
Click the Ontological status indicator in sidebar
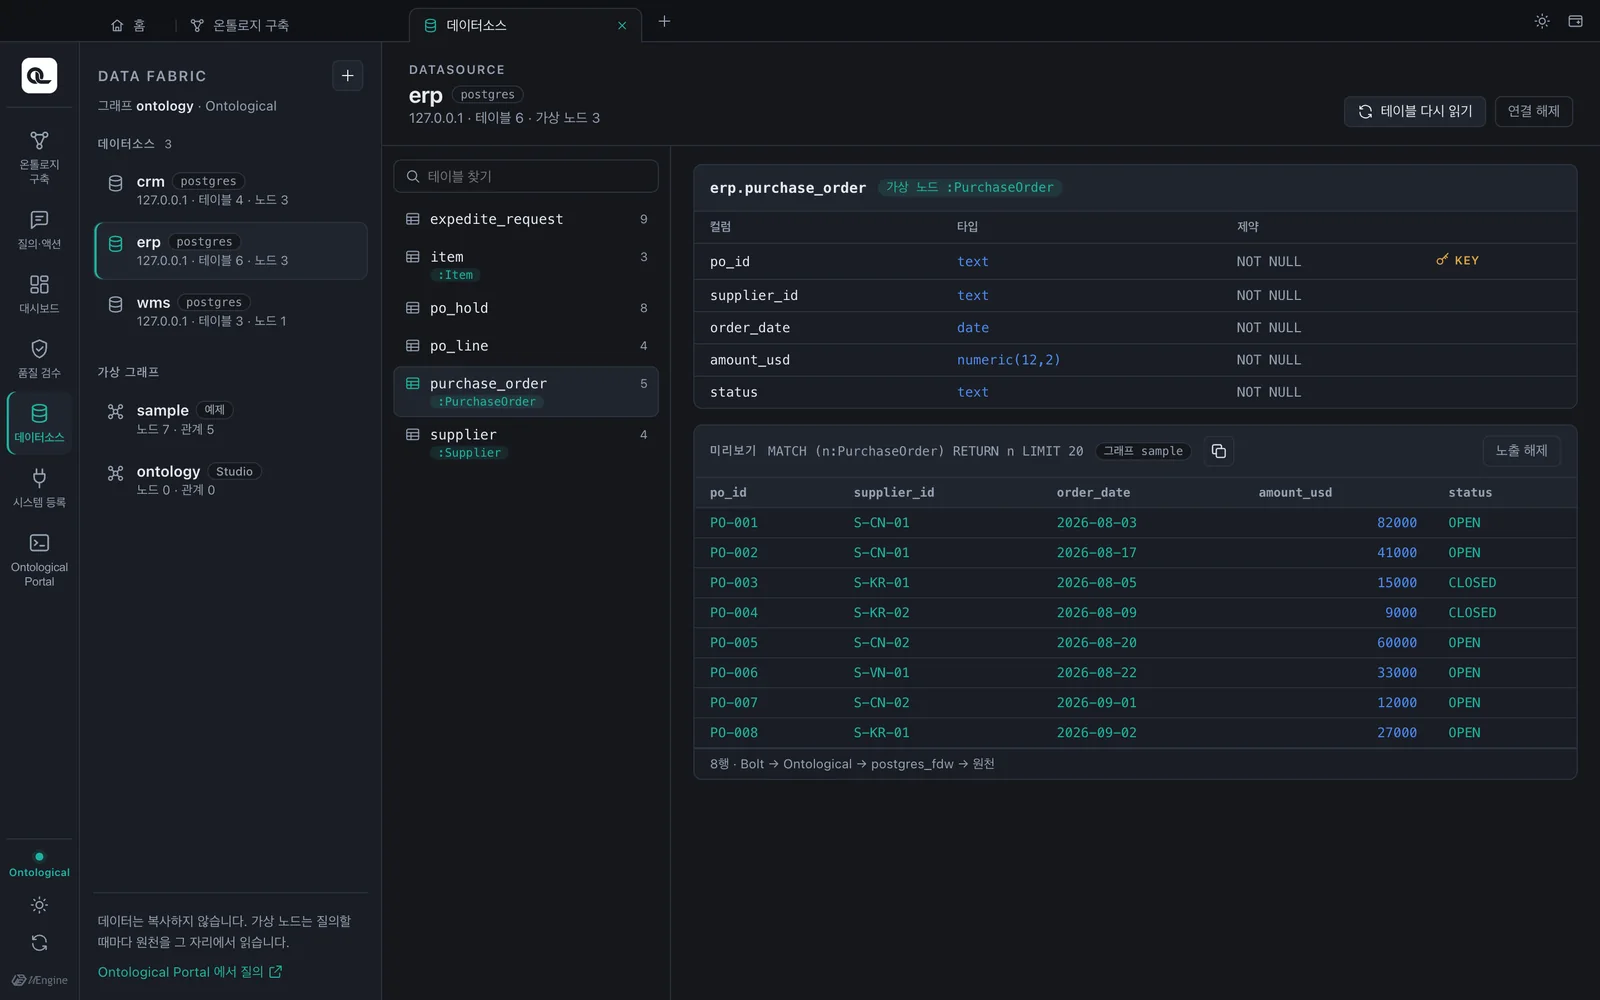click(39, 865)
